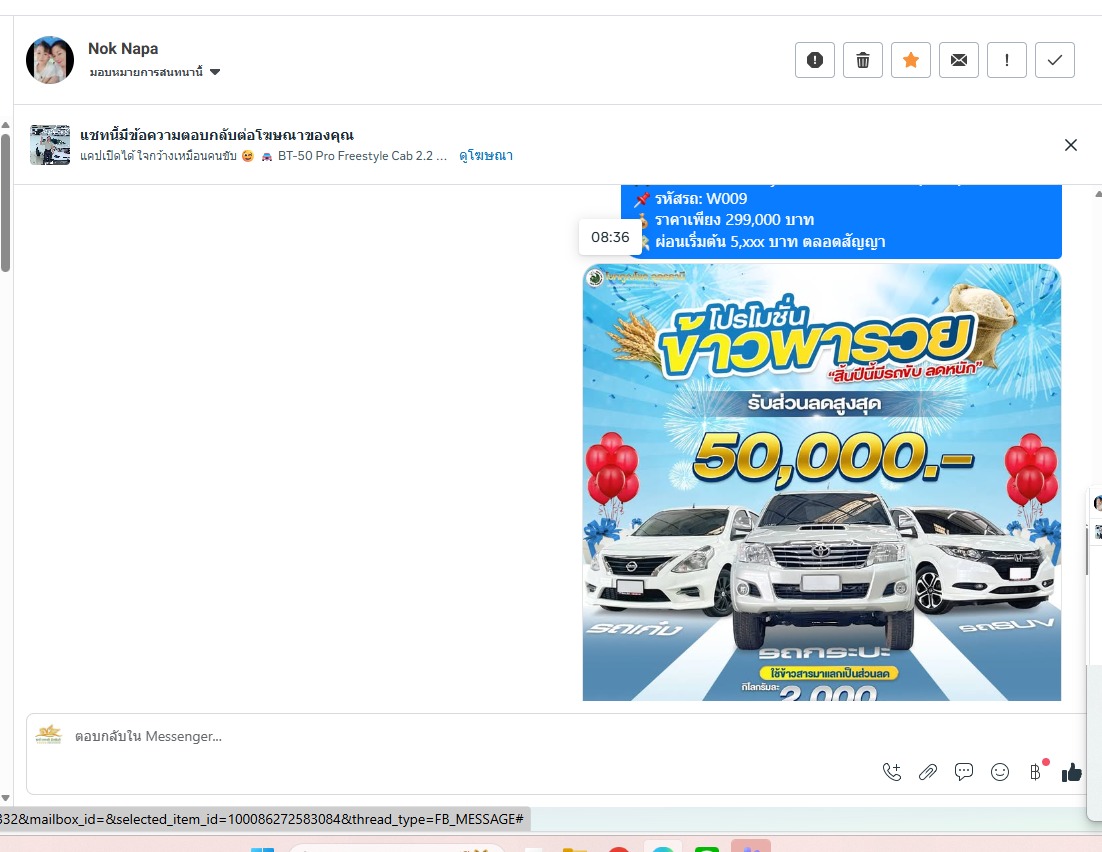This screenshot has width=1102, height=852.
Task: Toggle the orange star follow-up flag
Action: [x=910, y=60]
